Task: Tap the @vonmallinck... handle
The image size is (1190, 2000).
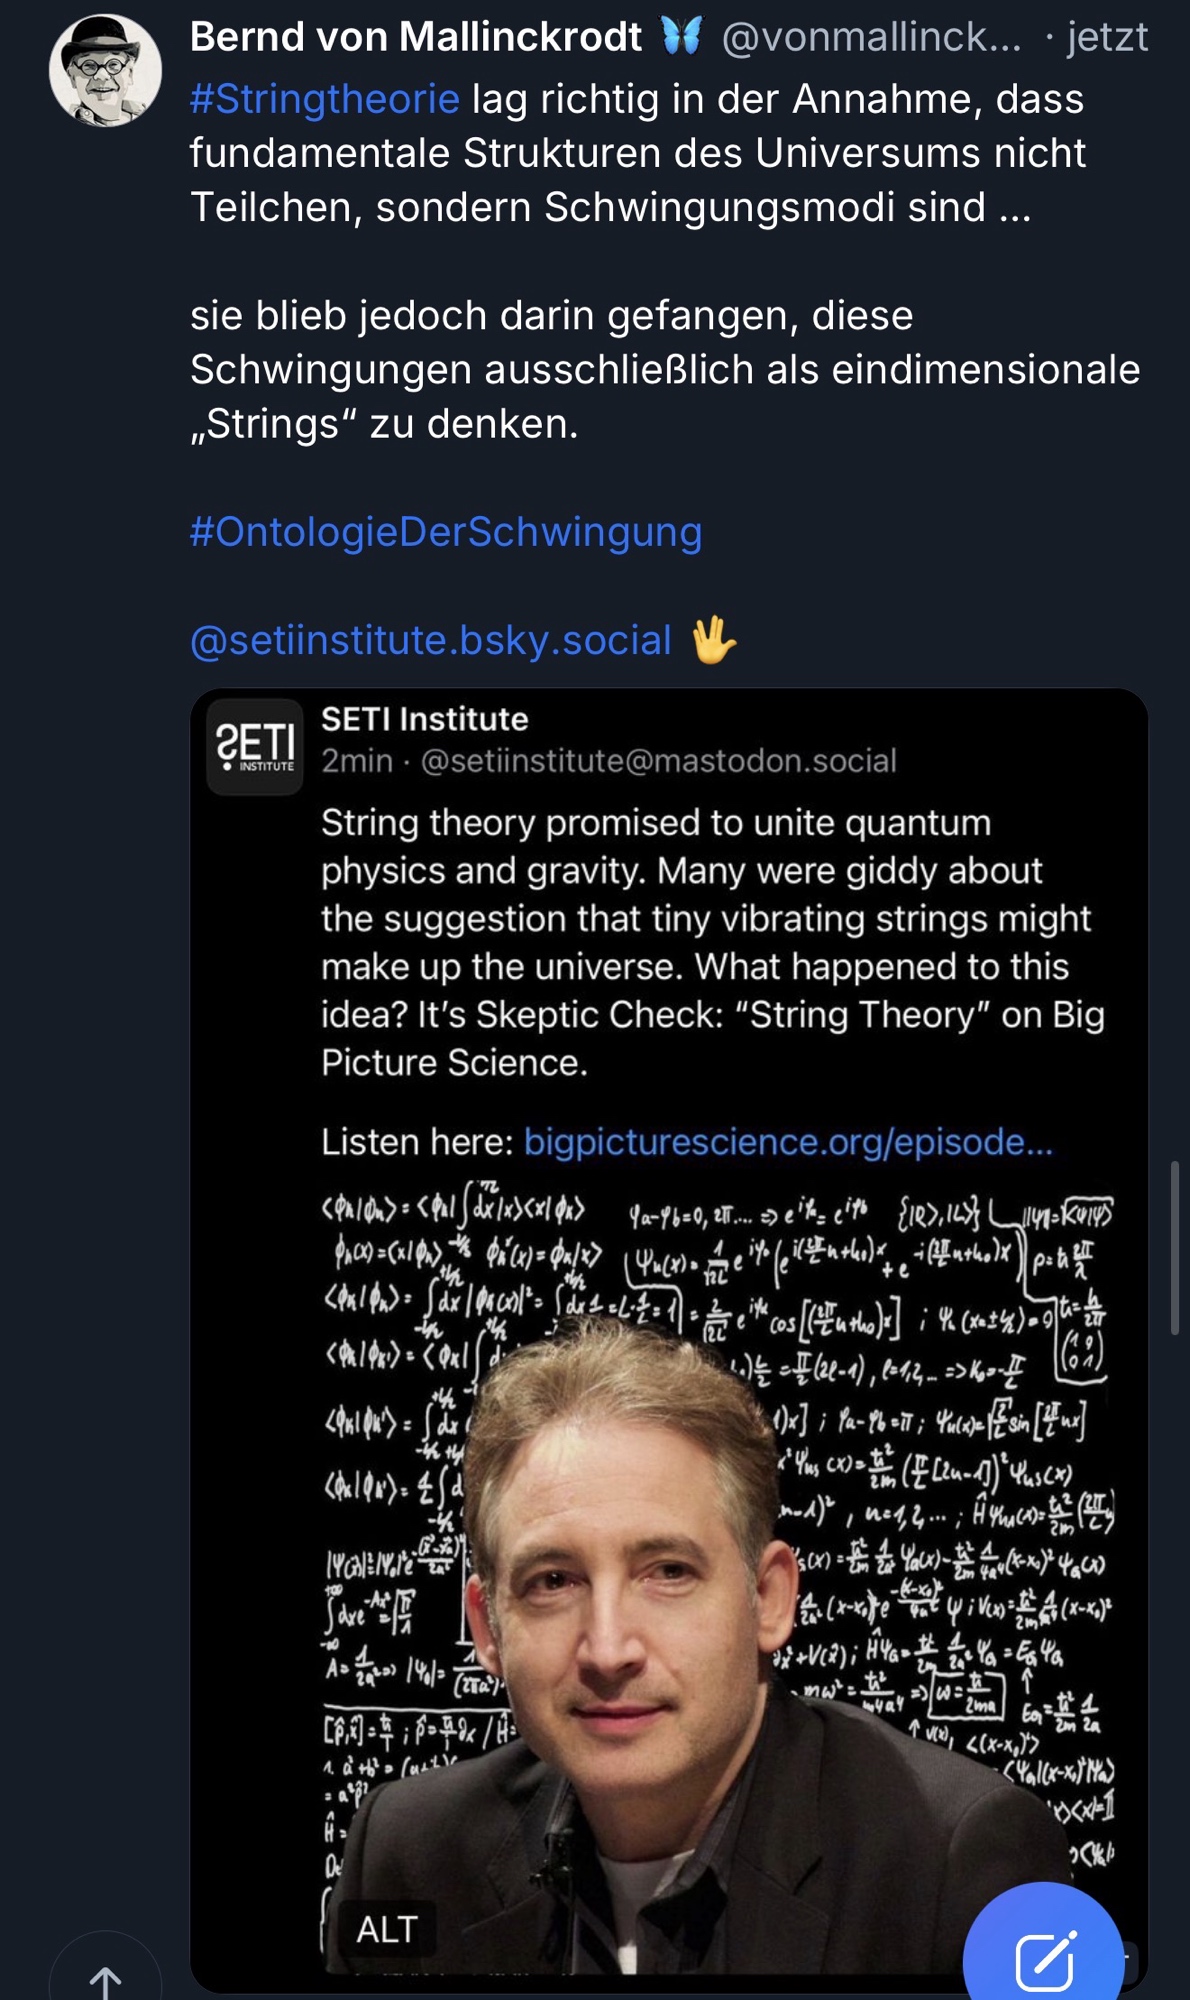Action: coord(871,37)
